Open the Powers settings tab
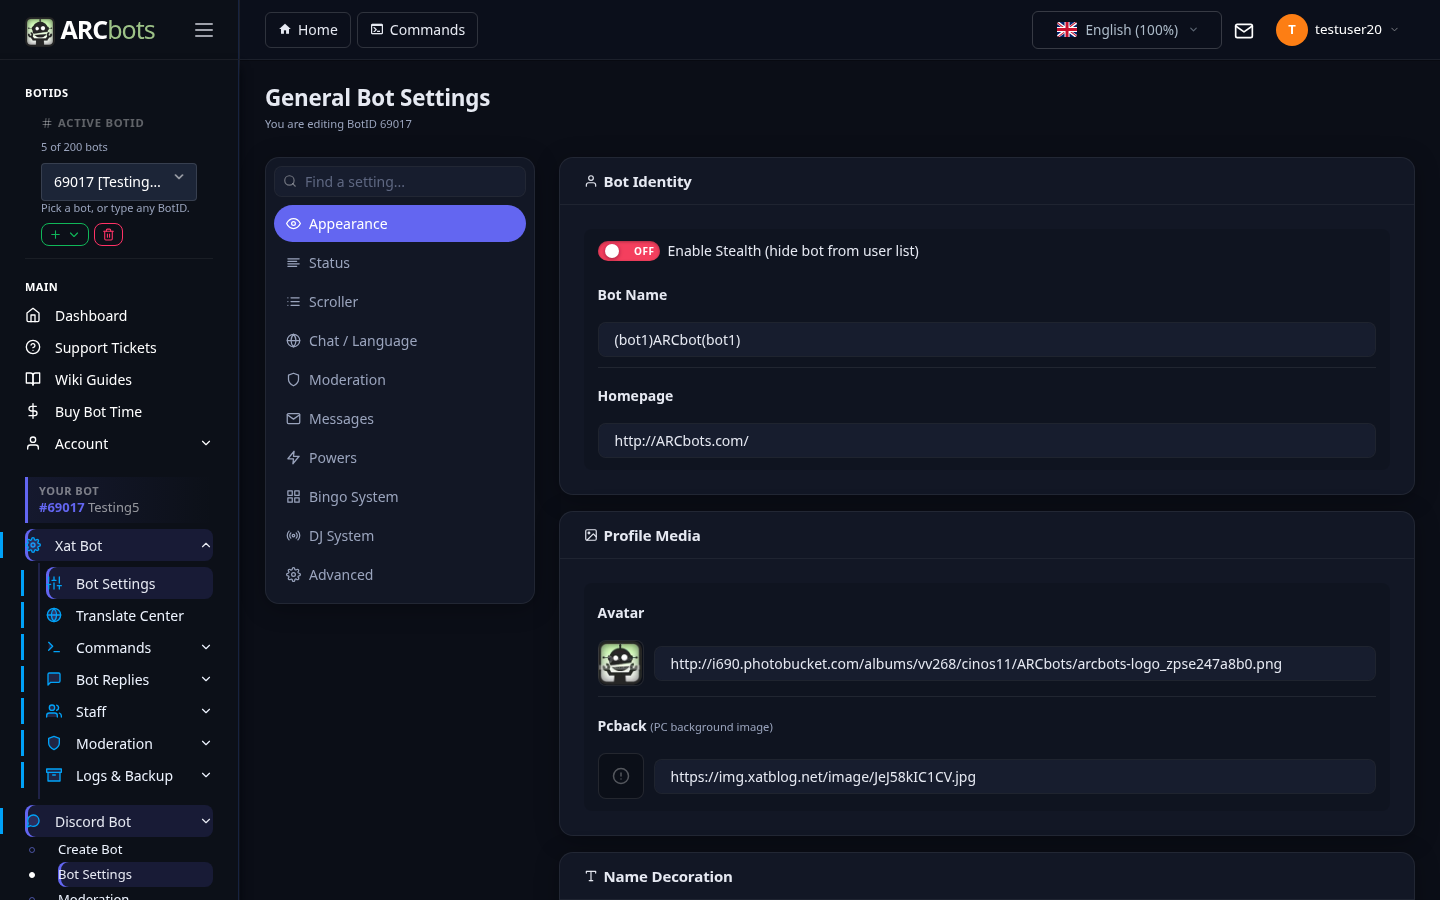1440x900 pixels. (400, 457)
